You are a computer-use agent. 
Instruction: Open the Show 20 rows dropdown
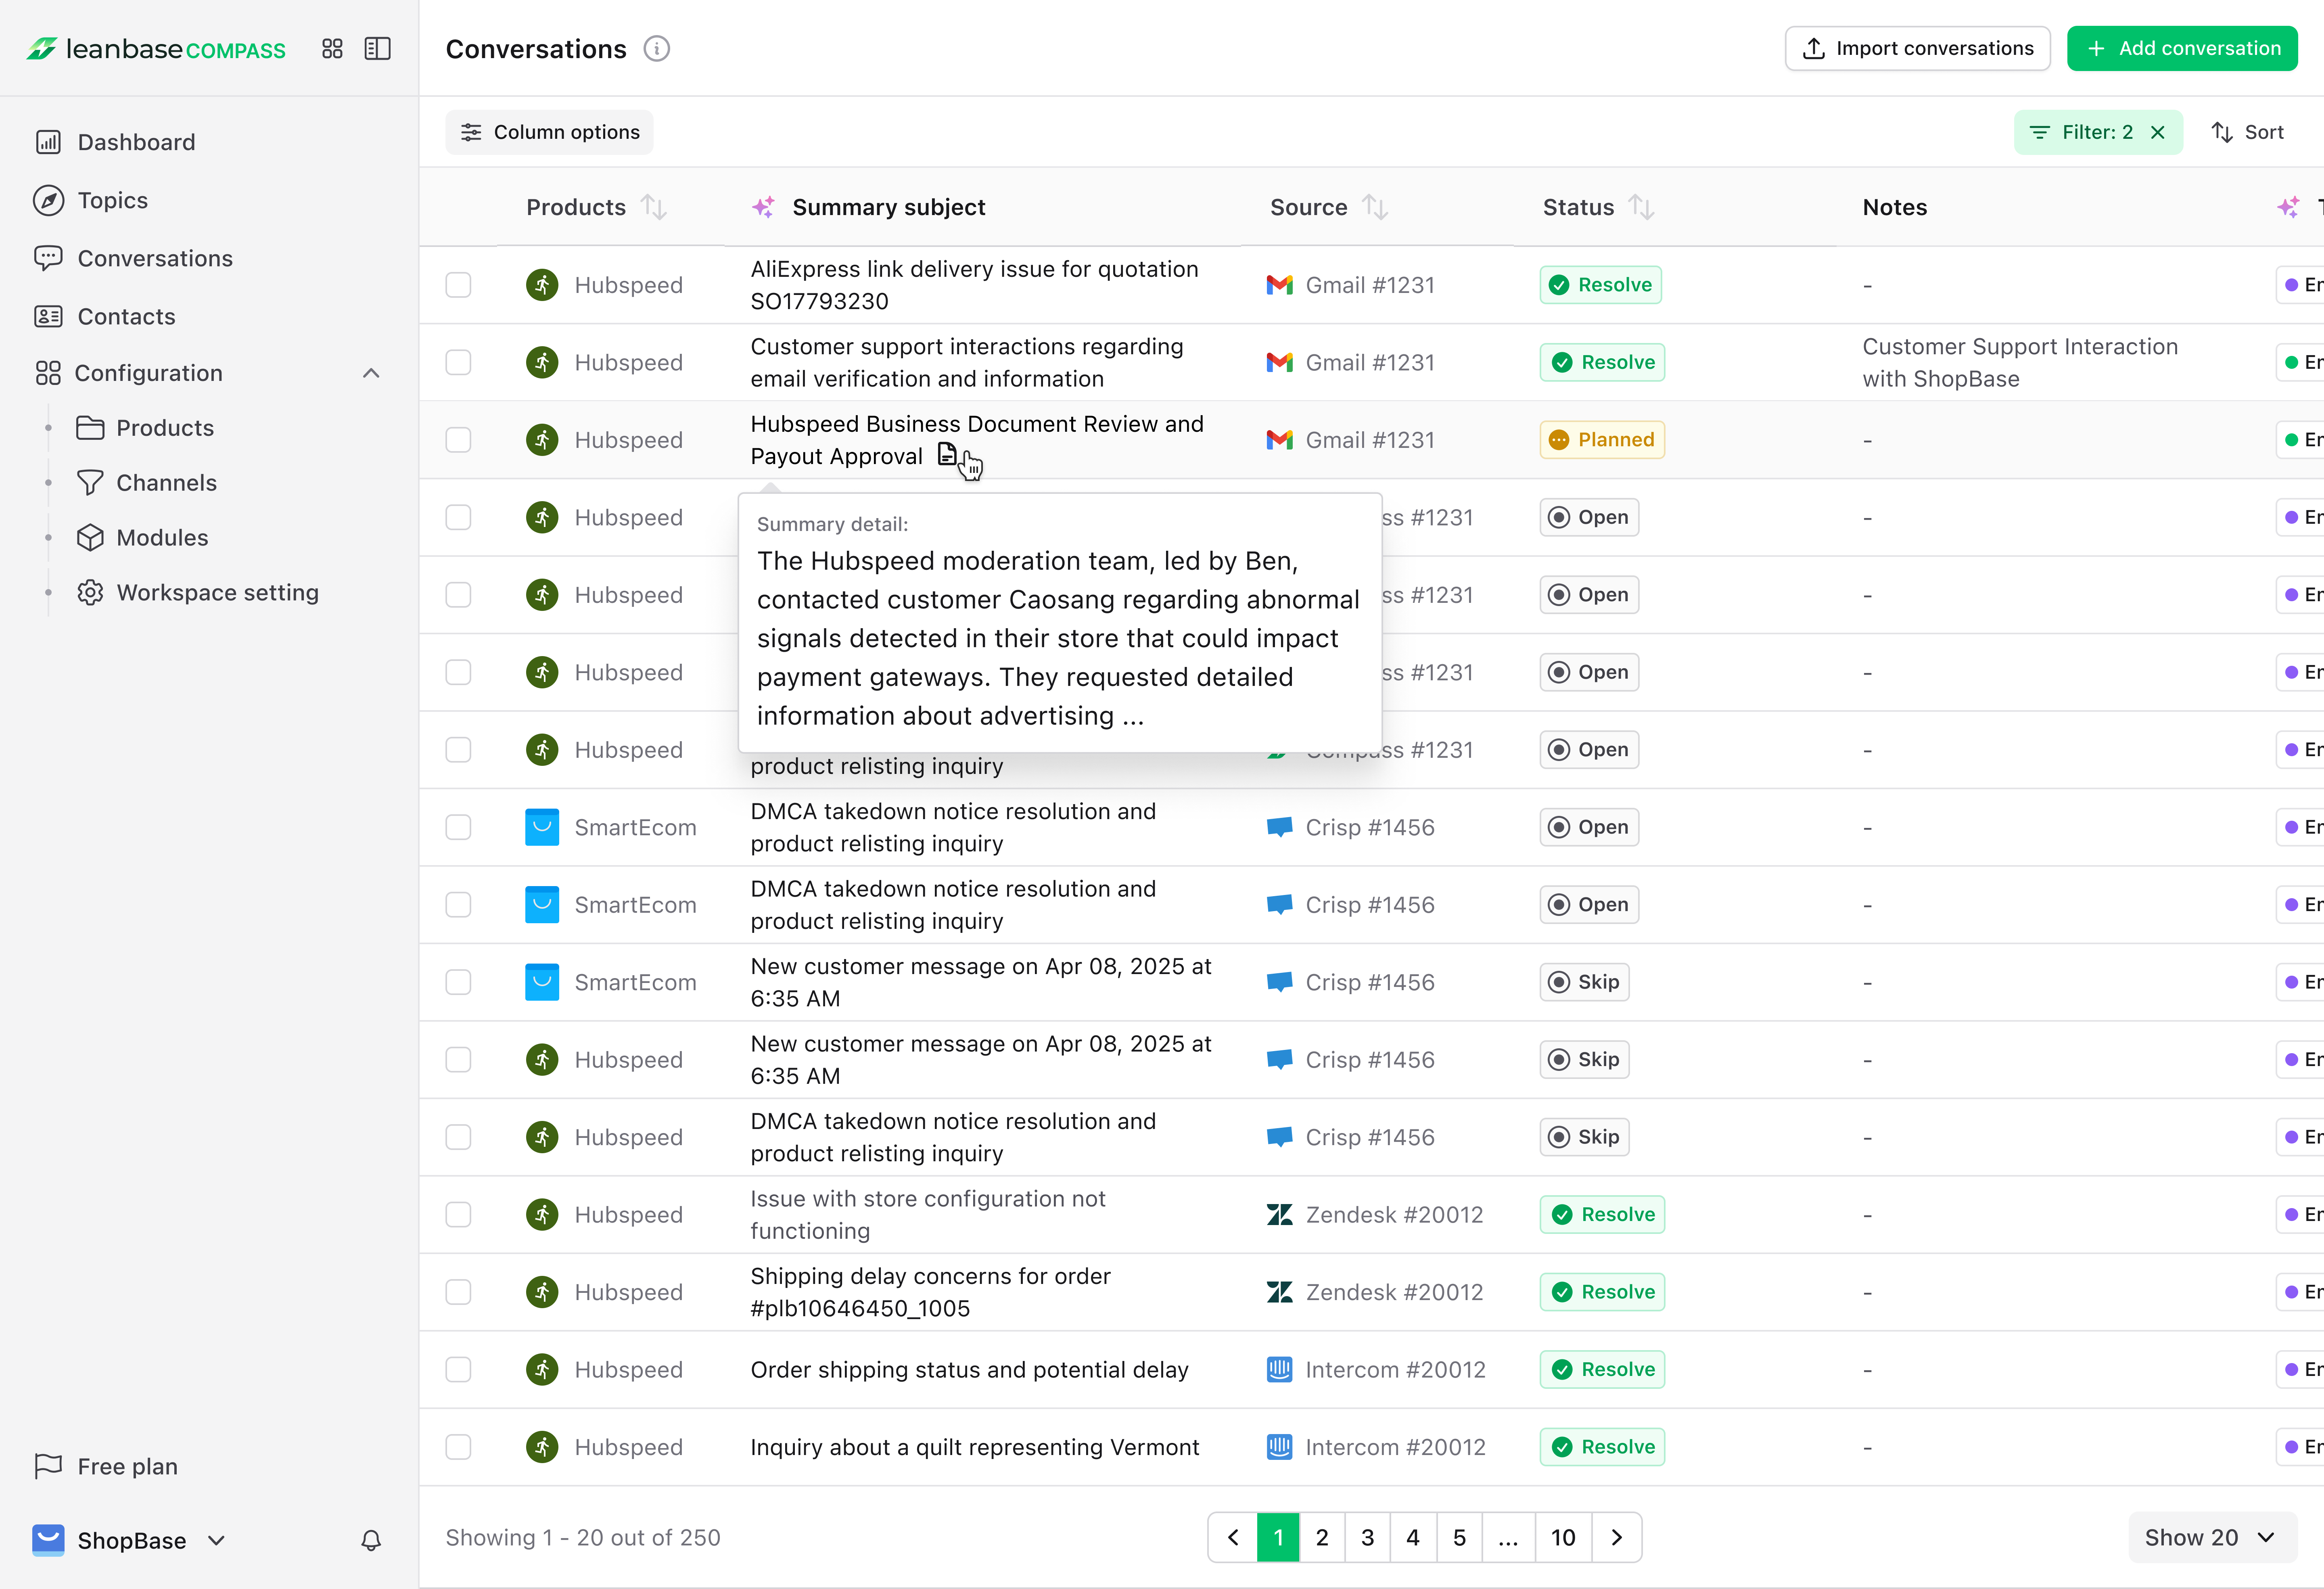[x=2210, y=1537]
